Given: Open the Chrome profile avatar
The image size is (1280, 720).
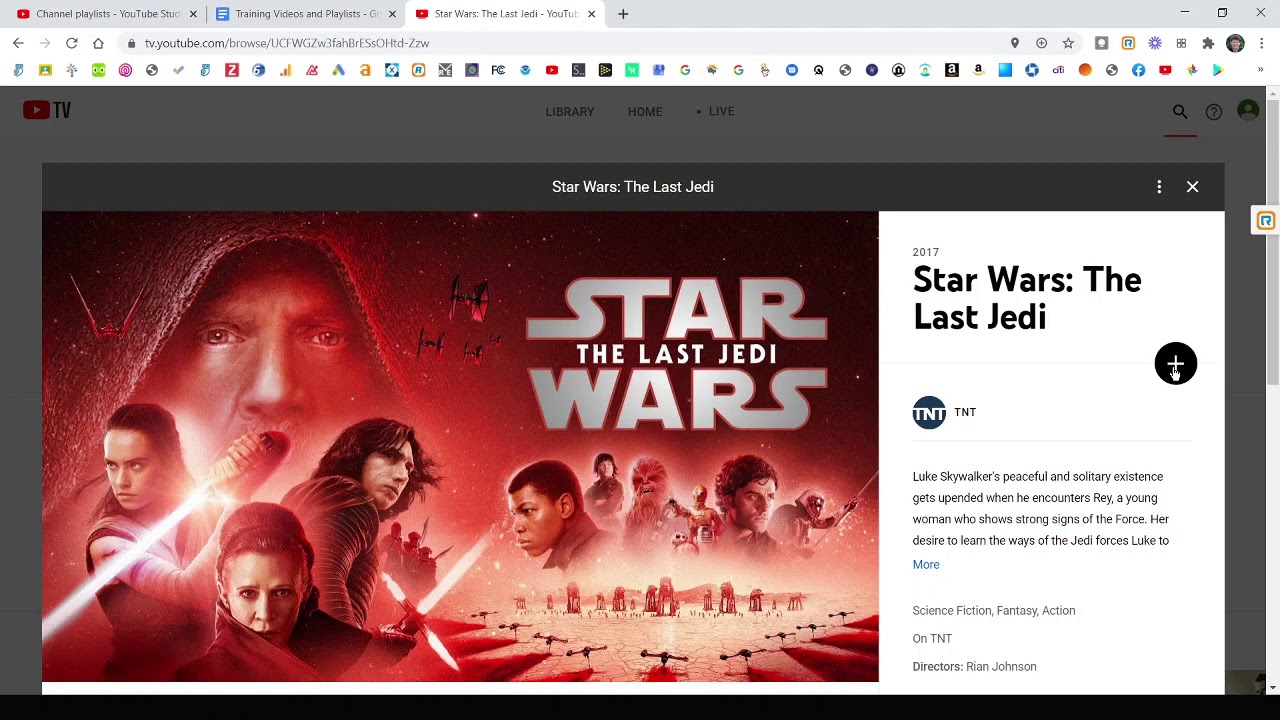Looking at the screenshot, I should click(x=1235, y=43).
